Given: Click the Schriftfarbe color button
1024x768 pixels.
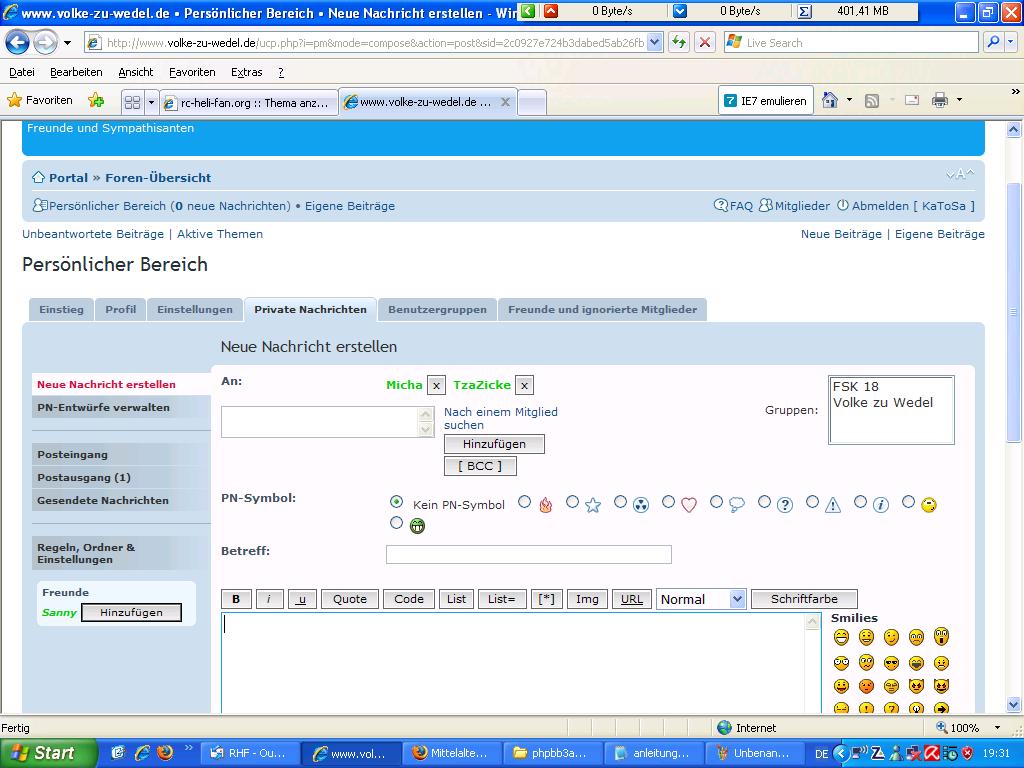Looking at the screenshot, I should coord(804,599).
